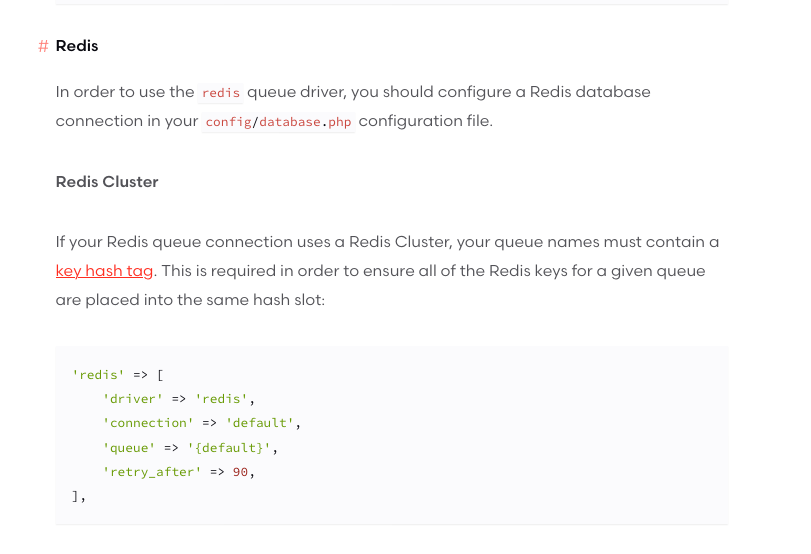This screenshot has height=554, width=811.
Task: Click the 'queue' key in code block
Action: [129, 447]
